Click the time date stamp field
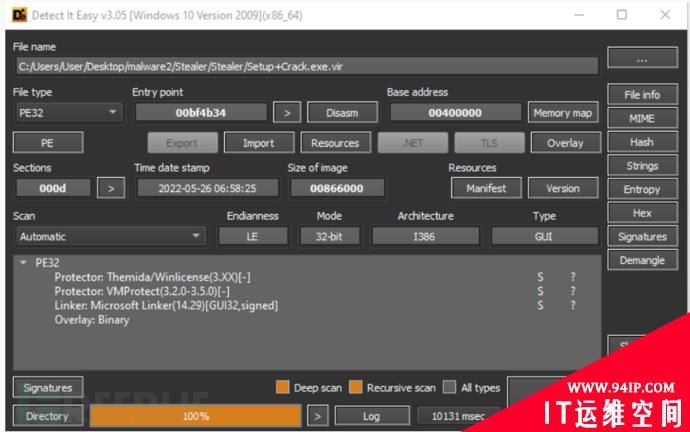 (207, 188)
